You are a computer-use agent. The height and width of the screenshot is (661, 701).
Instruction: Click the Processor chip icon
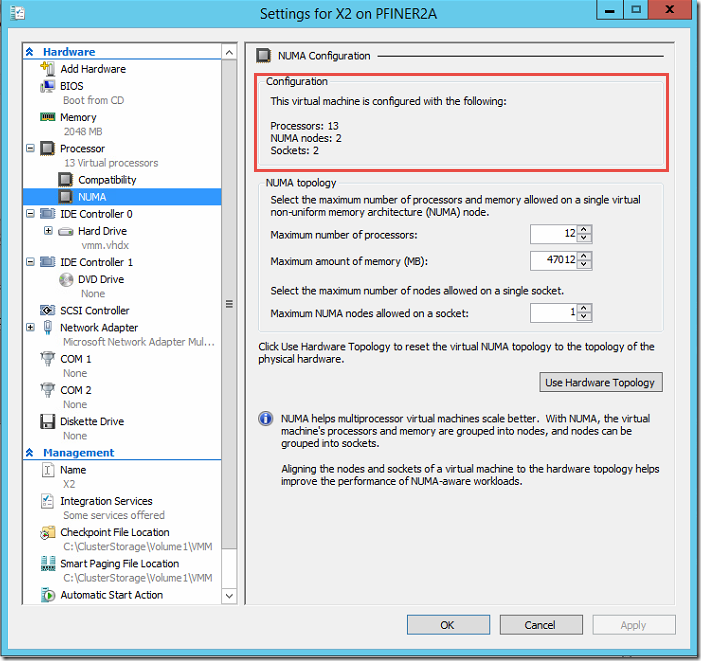coord(47,148)
